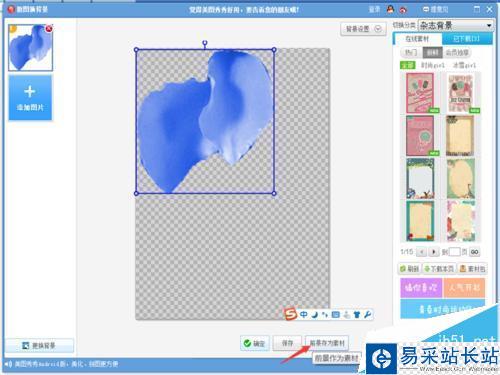Viewport: 500px width, 375px height.
Task: Open the 杂志背景 category combo box
Action: click(456, 25)
